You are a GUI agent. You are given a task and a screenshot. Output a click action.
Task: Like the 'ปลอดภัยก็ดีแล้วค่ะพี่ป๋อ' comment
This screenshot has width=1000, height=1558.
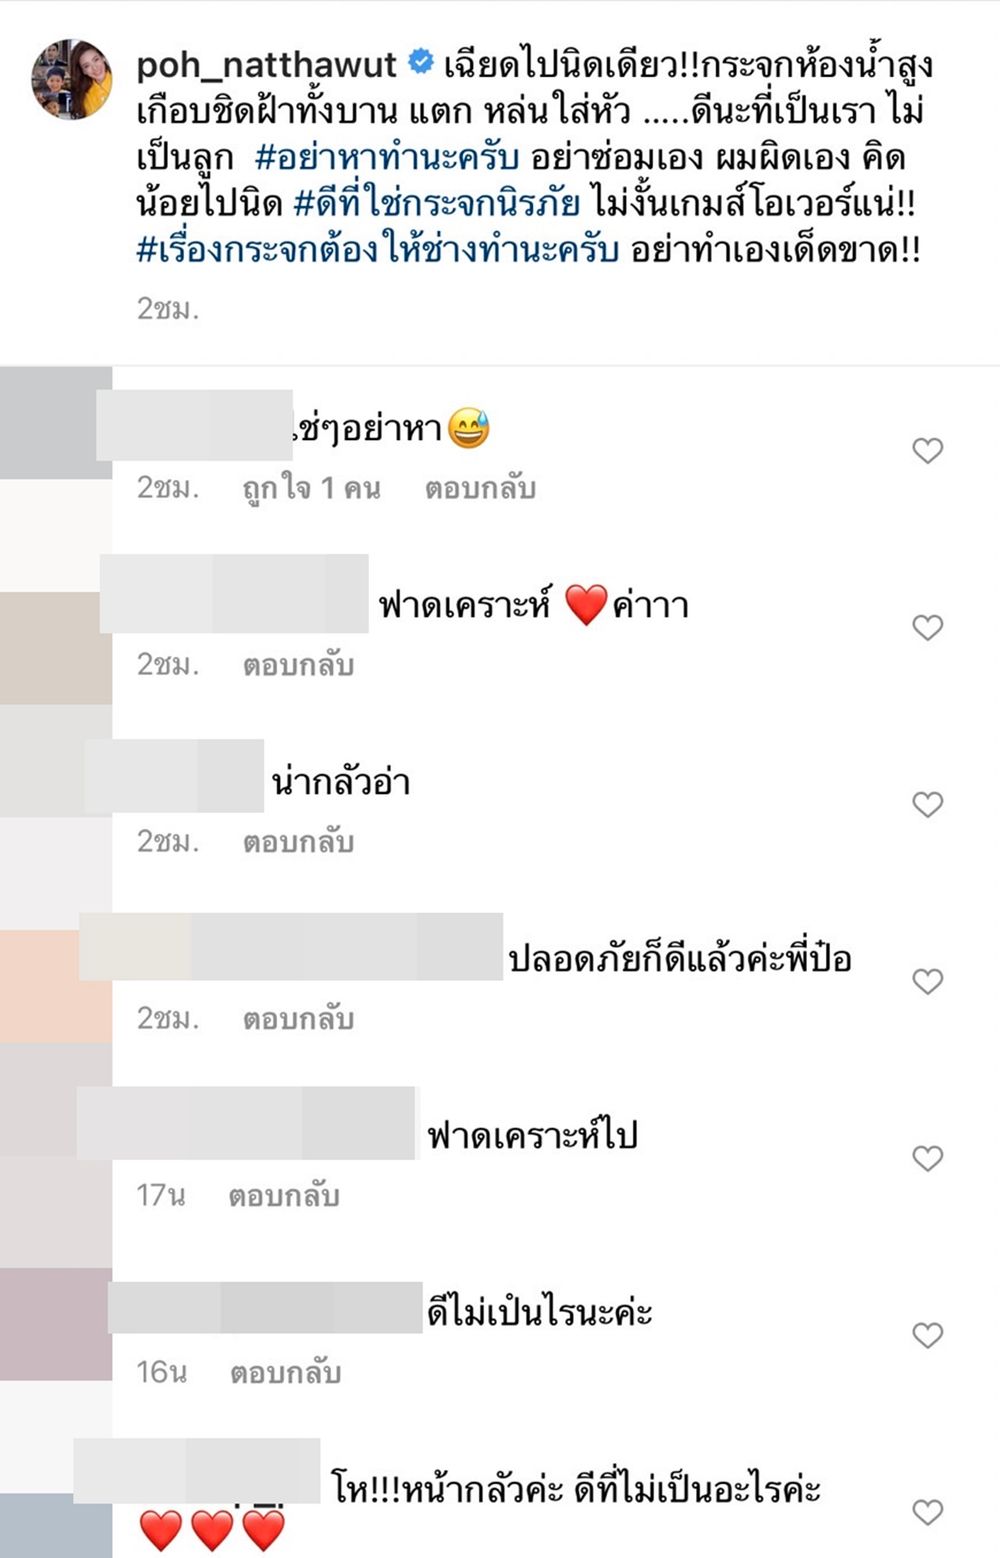coord(928,982)
